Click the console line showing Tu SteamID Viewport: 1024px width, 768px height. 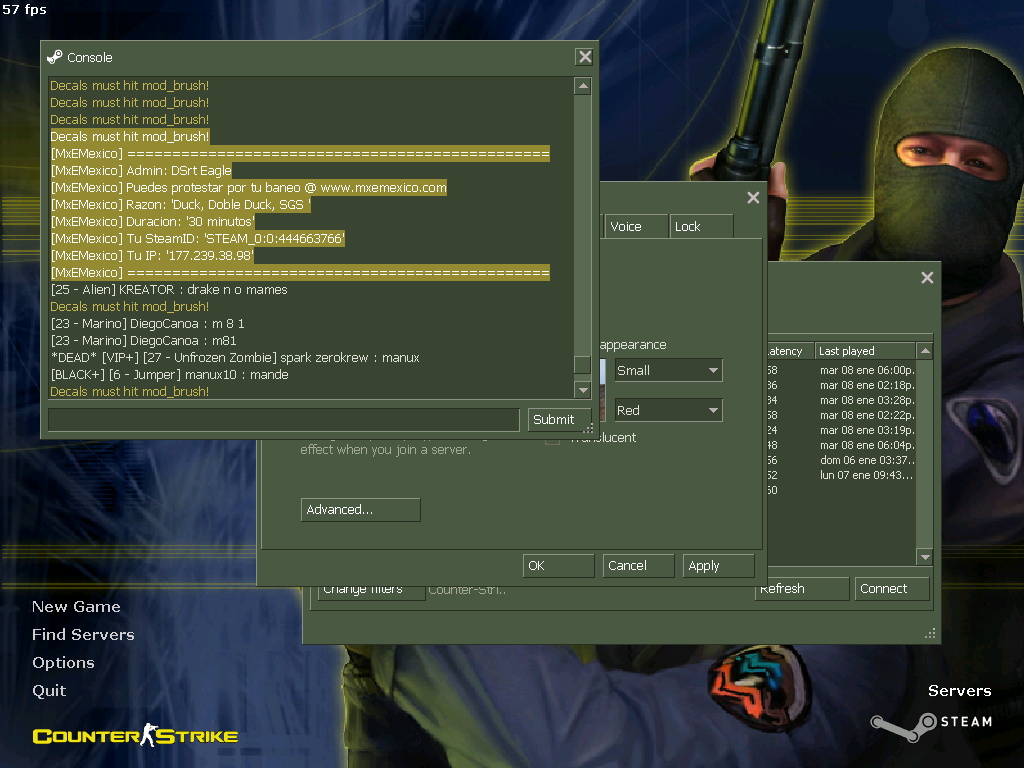pos(198,238)
